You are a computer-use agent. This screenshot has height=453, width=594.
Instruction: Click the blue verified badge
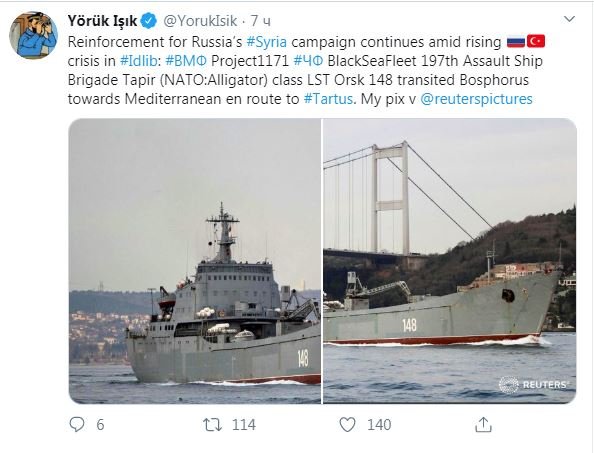tap(149, 21)
